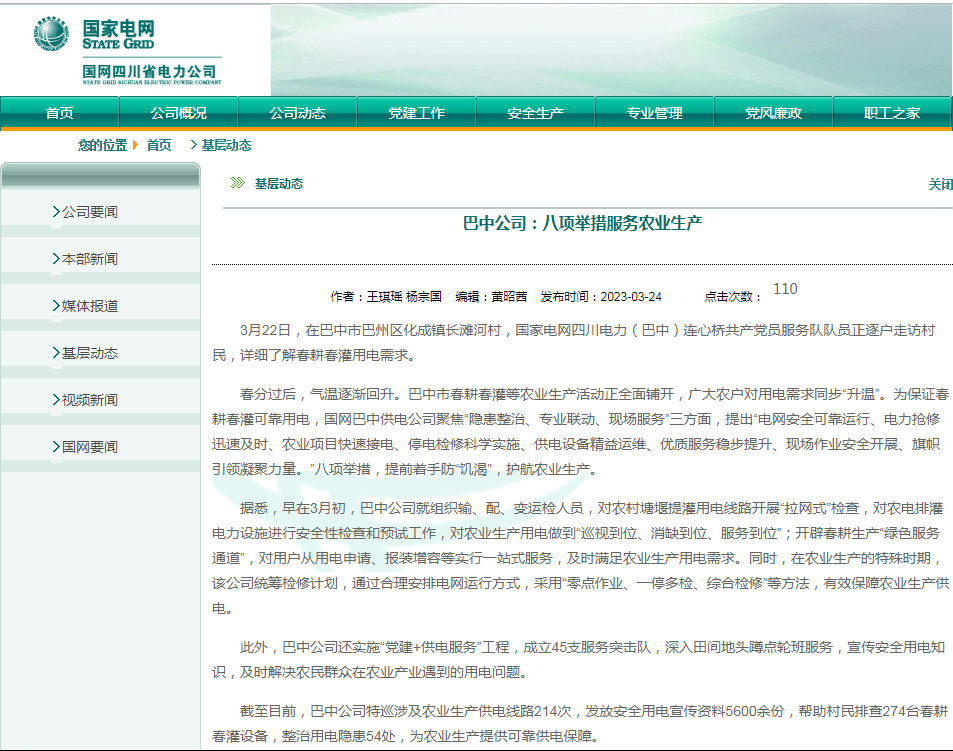Open the 职工之家 navigation tab

pos(892,113)
